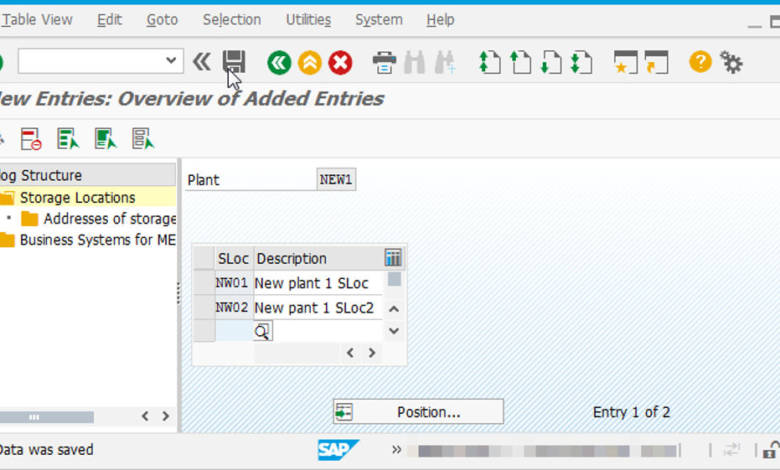Viewport: 780px width, 470px height.
Task: Open Customize Local Layout gear icon
Action: coord(731,63)
